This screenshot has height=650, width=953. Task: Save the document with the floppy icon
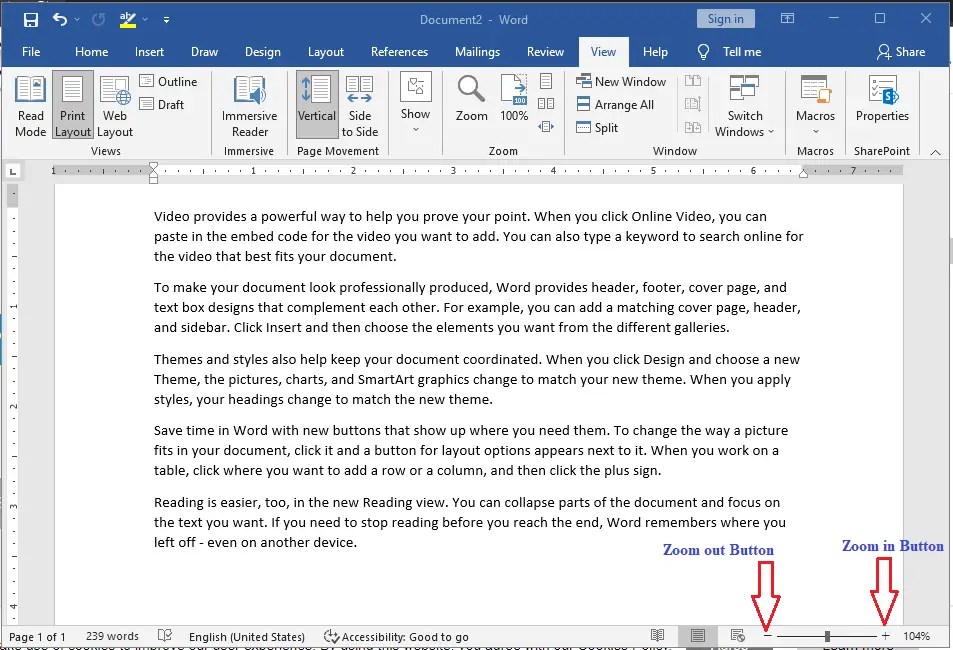[30, 19]
